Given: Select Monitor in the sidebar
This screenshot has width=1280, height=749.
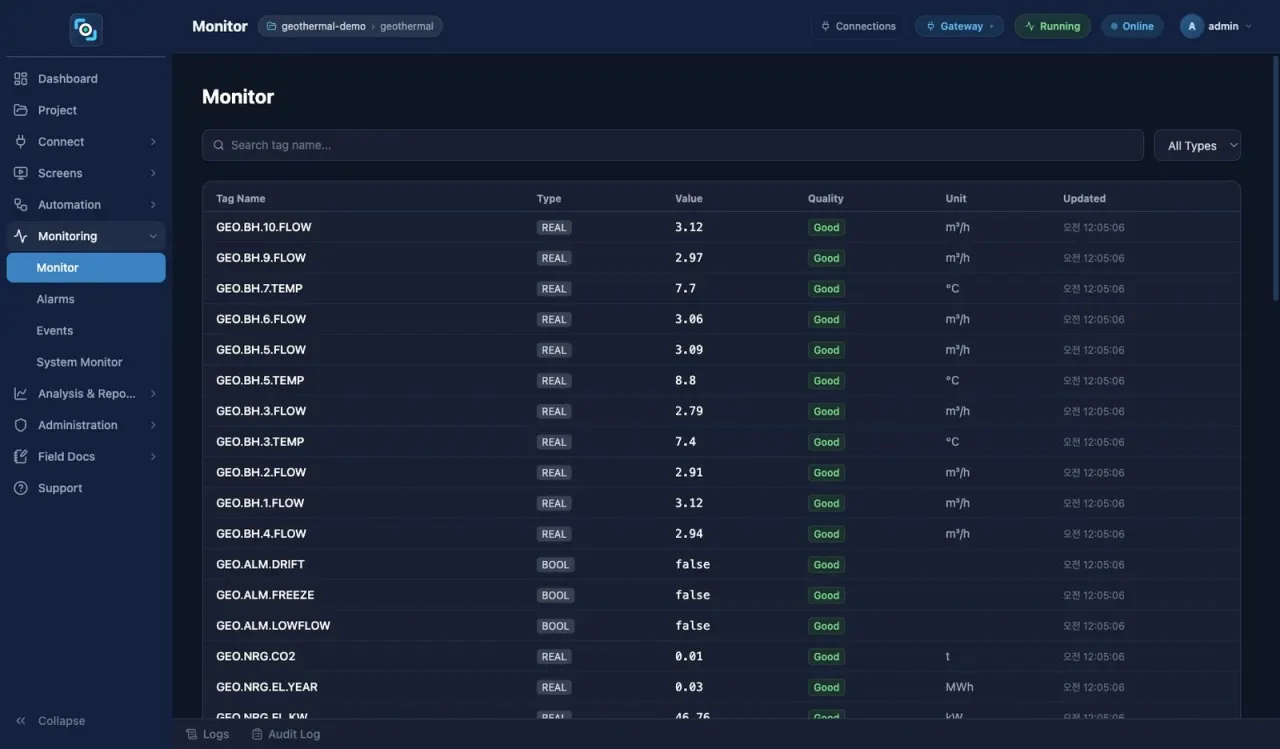Looking at the screenshot, I should [86, 268].
